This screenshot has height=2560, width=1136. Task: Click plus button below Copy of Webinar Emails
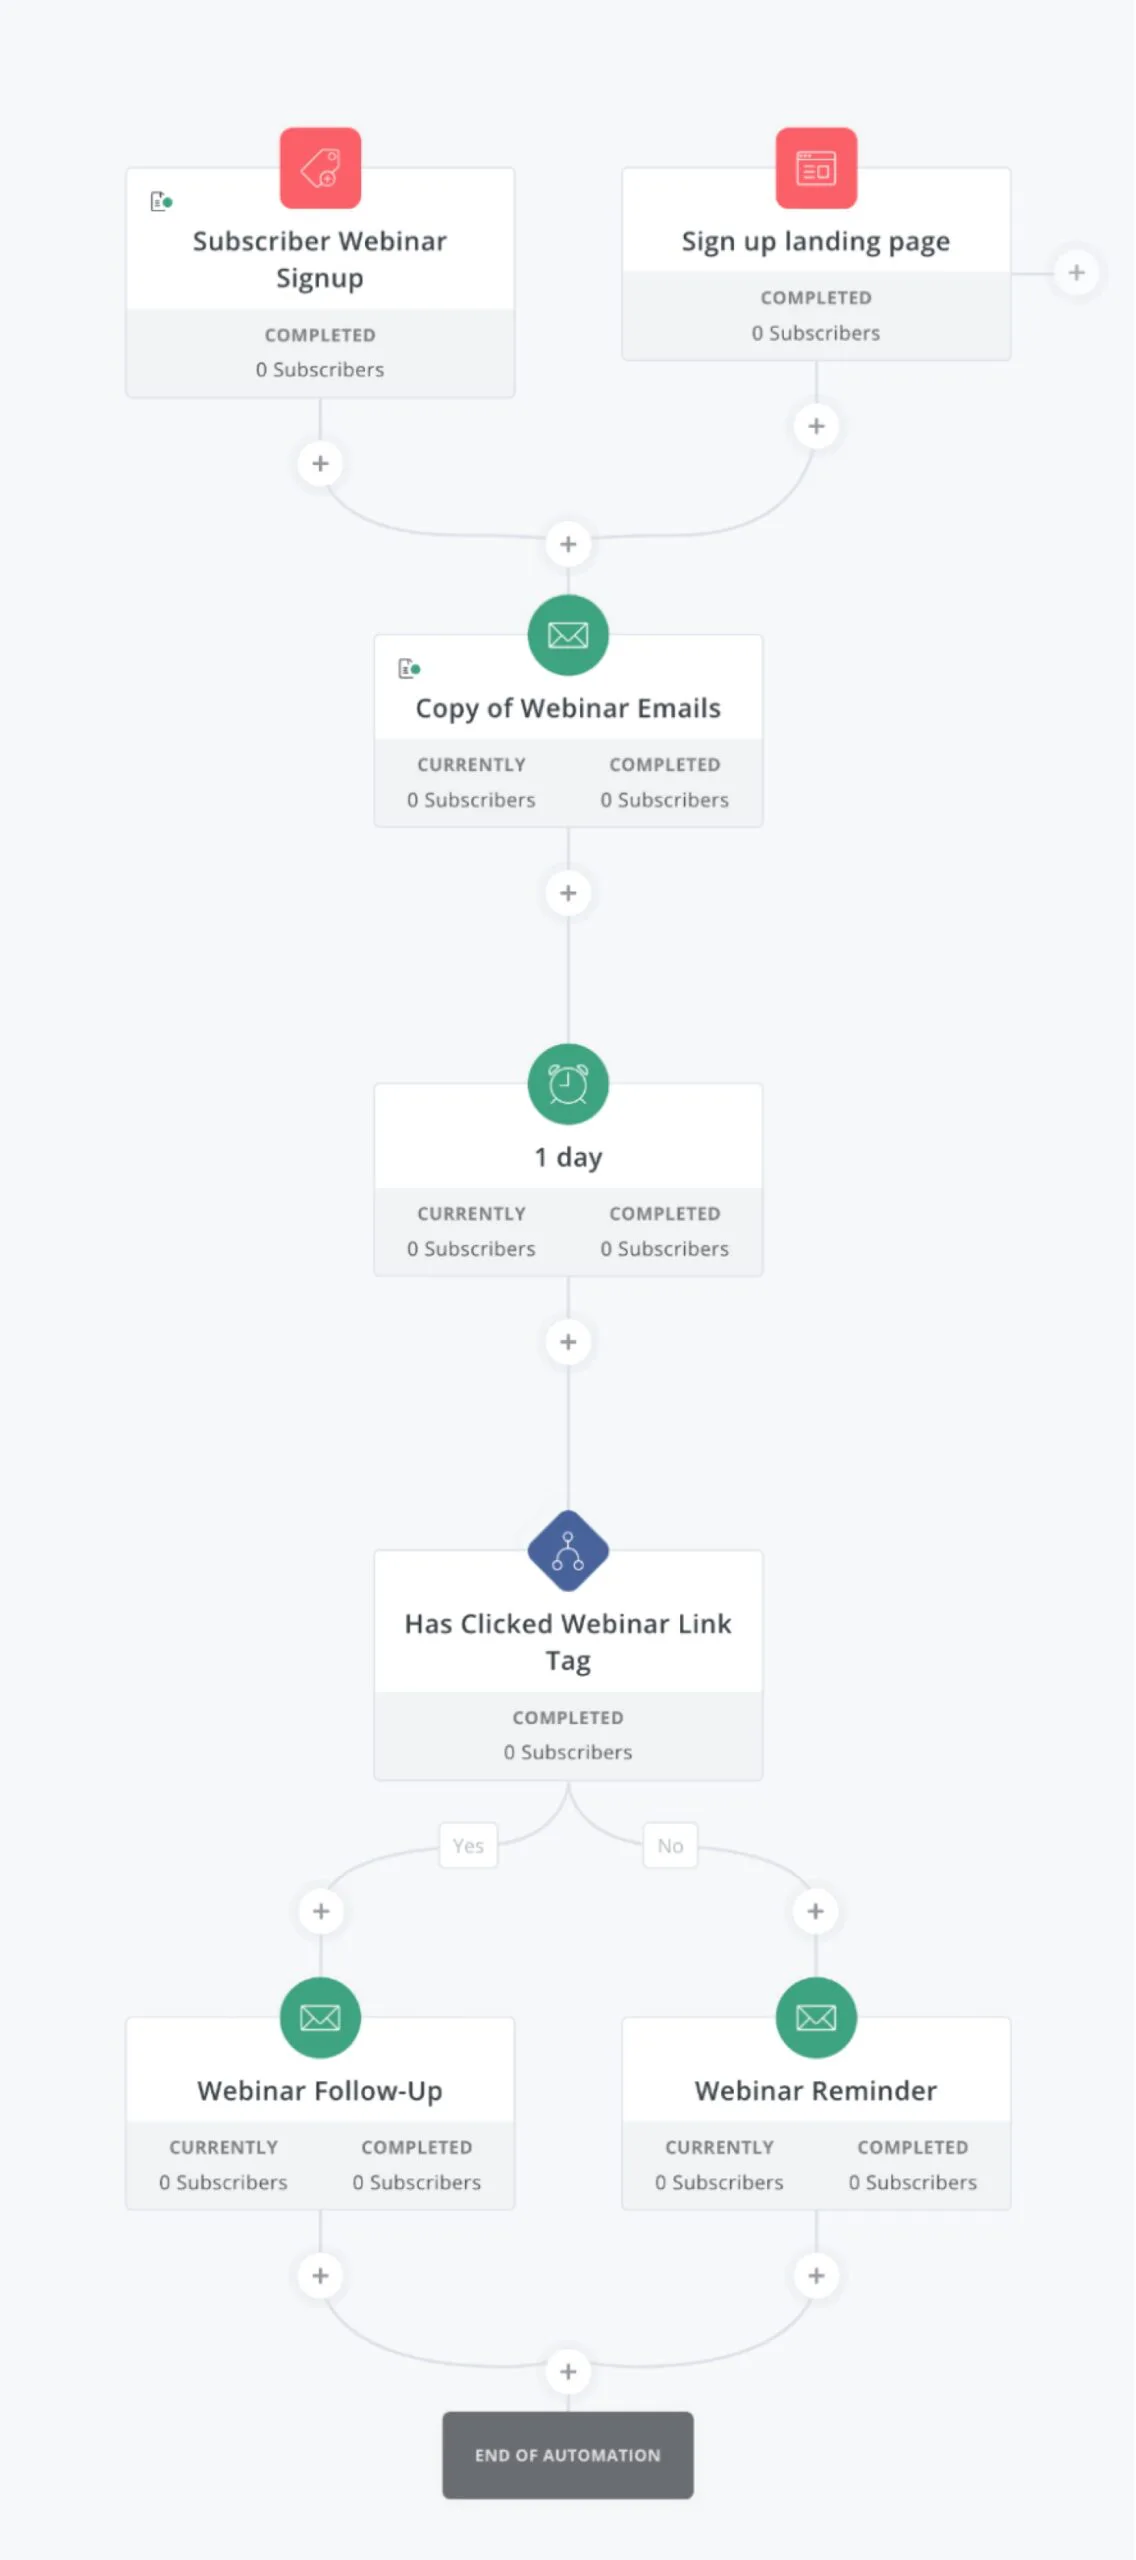point(568,893)
